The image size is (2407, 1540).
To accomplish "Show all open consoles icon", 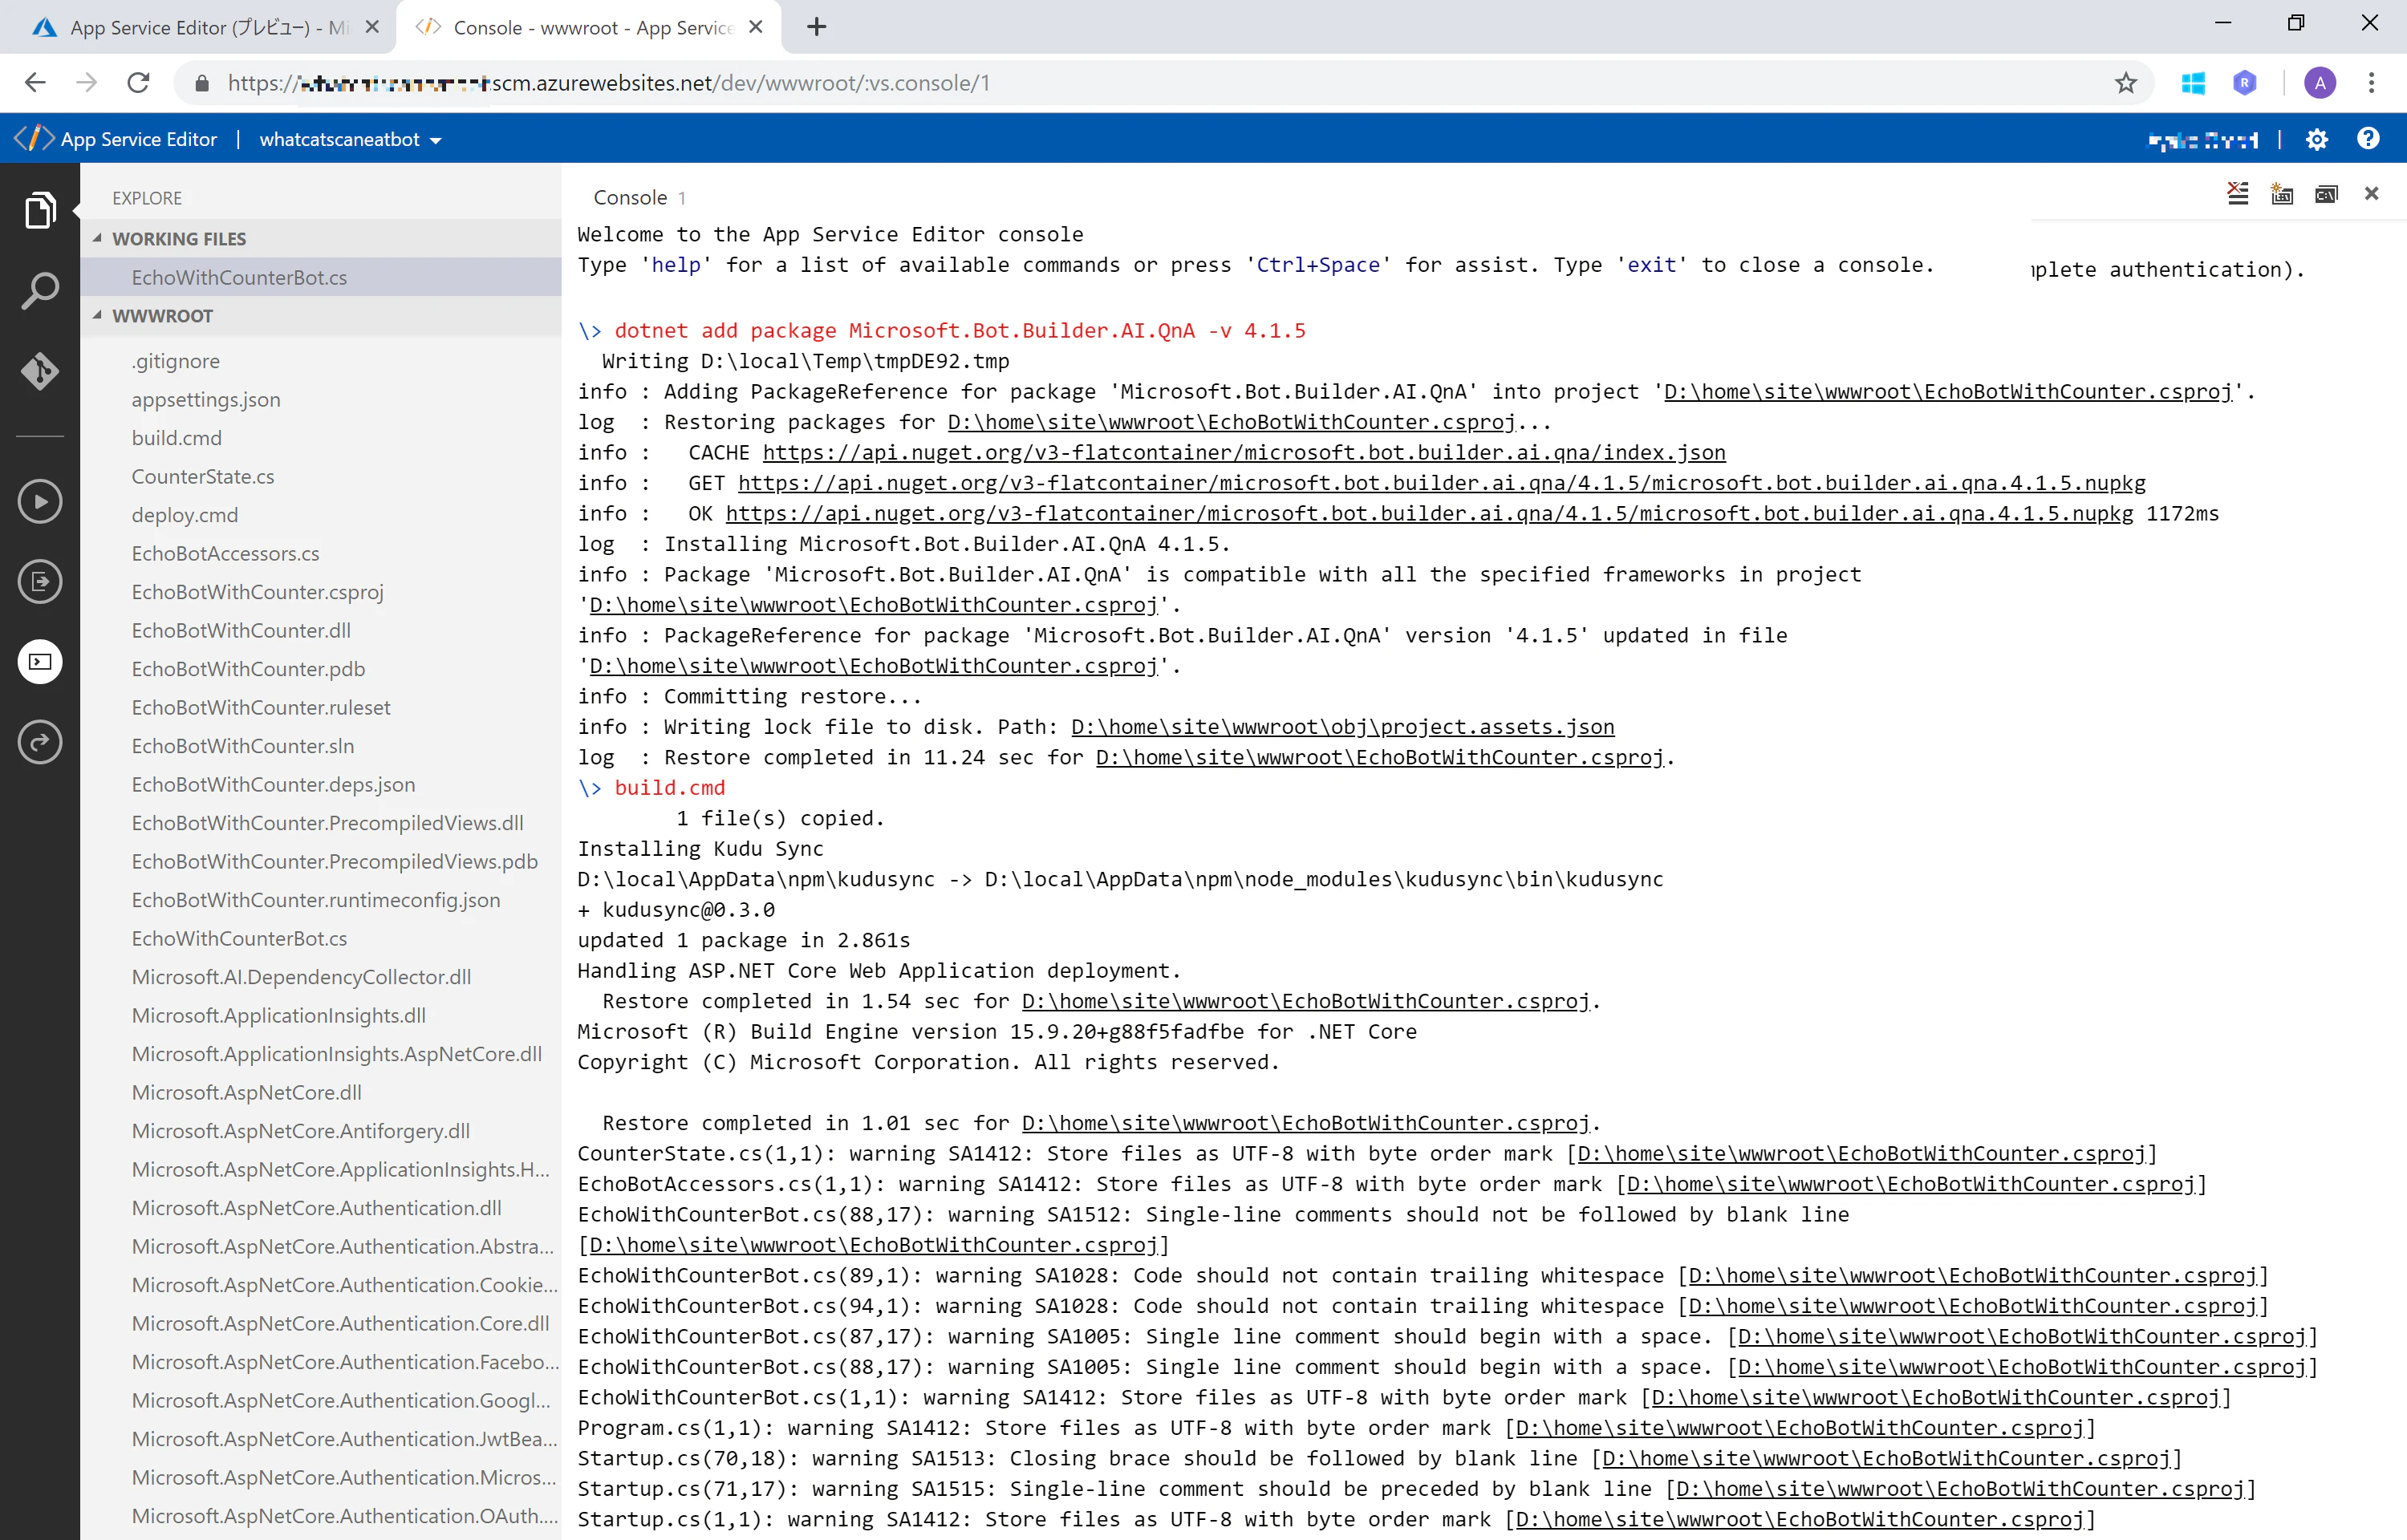I will point(2326,194).
